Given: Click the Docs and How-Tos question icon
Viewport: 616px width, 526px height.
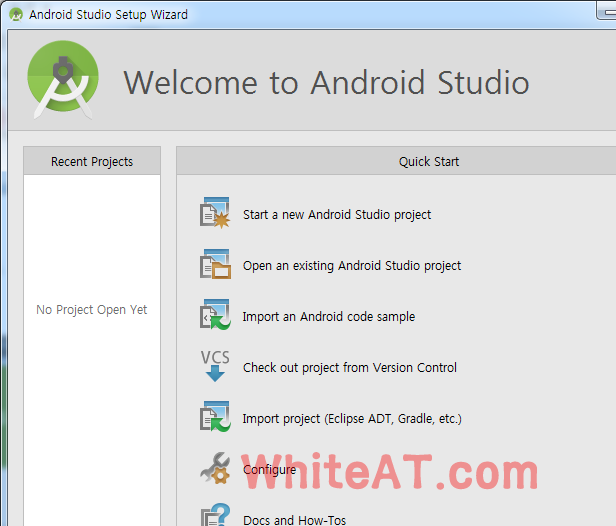Looking at the screenshot, I should (x=215, y=515).
